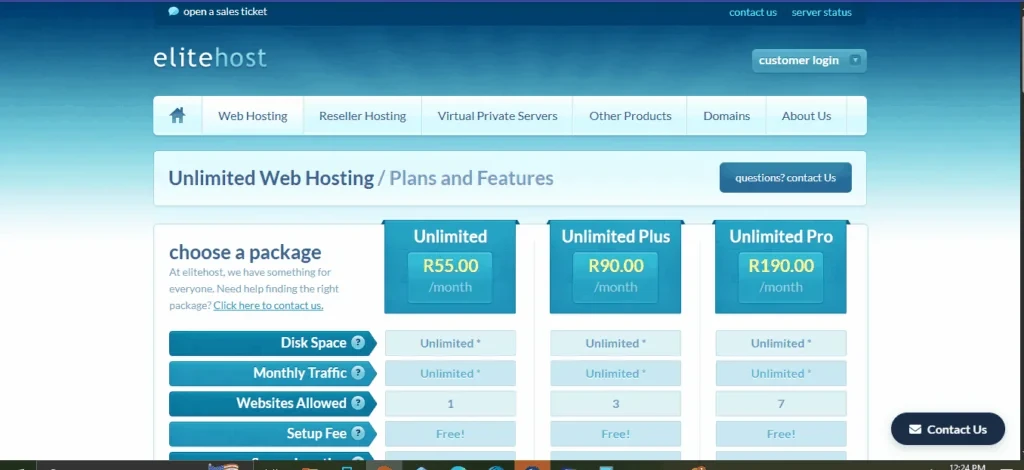Click the R90.00 /month price box
This screenshot has width=1024, height=470.
[x=616, y=277]
